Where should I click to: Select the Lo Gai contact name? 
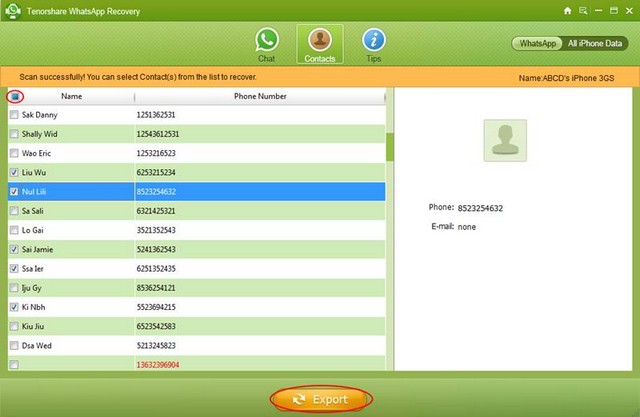point(33,230)
